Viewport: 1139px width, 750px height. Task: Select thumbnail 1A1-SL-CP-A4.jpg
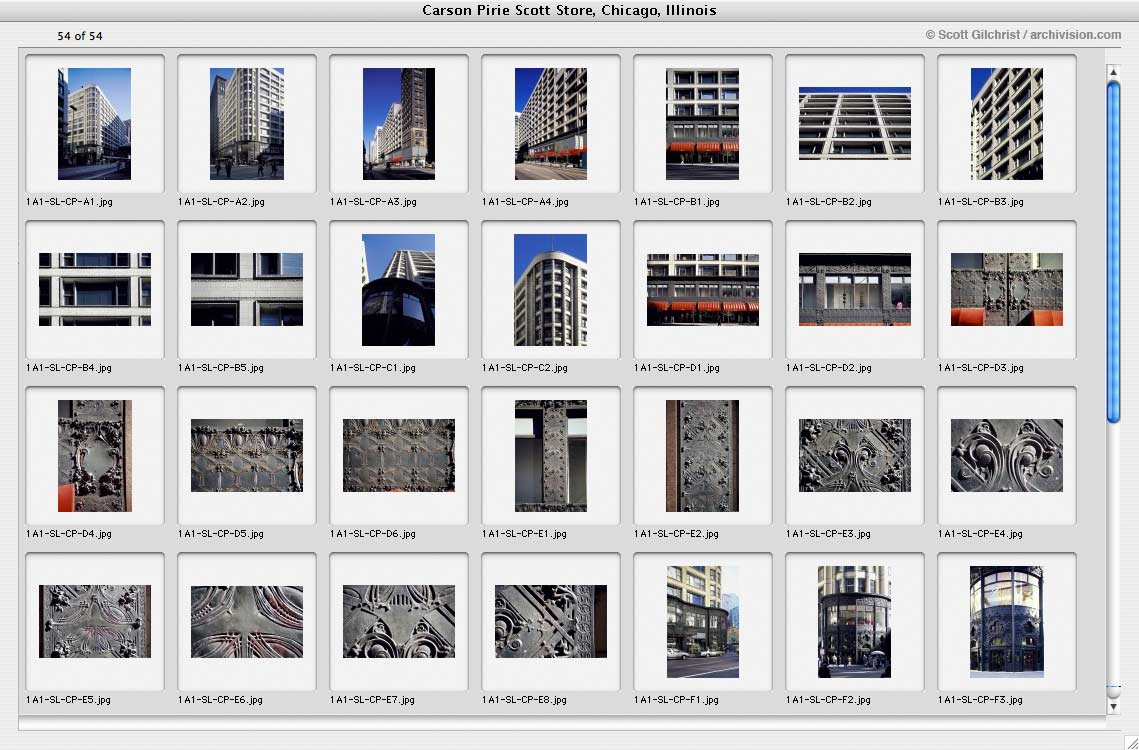pos(551,124)
